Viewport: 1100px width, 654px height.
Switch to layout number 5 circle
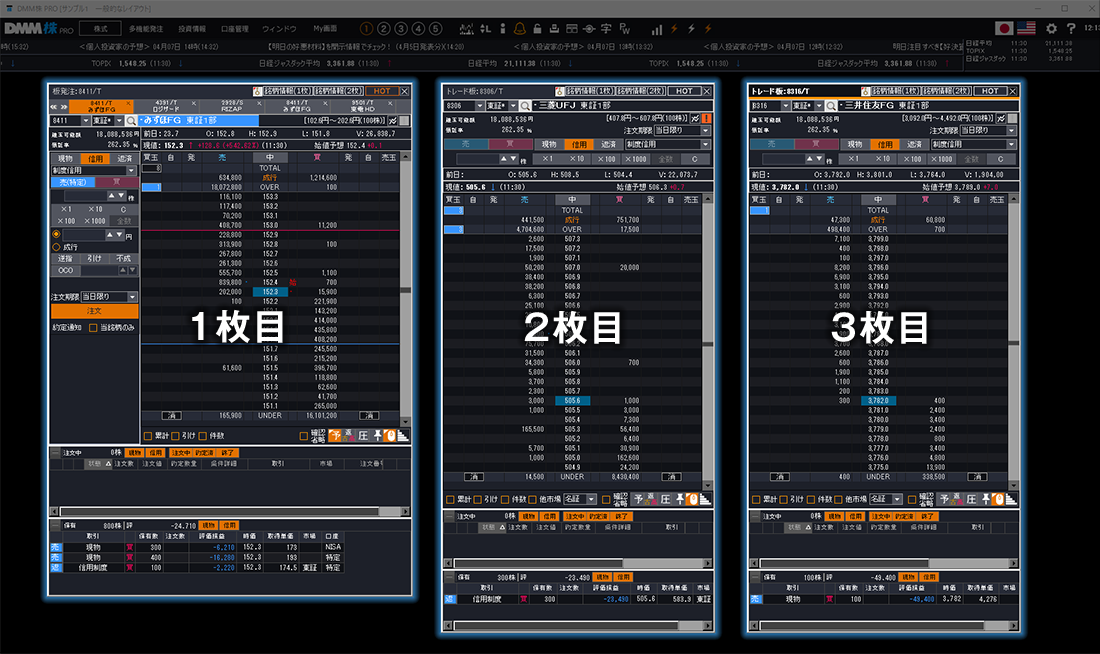436,29
